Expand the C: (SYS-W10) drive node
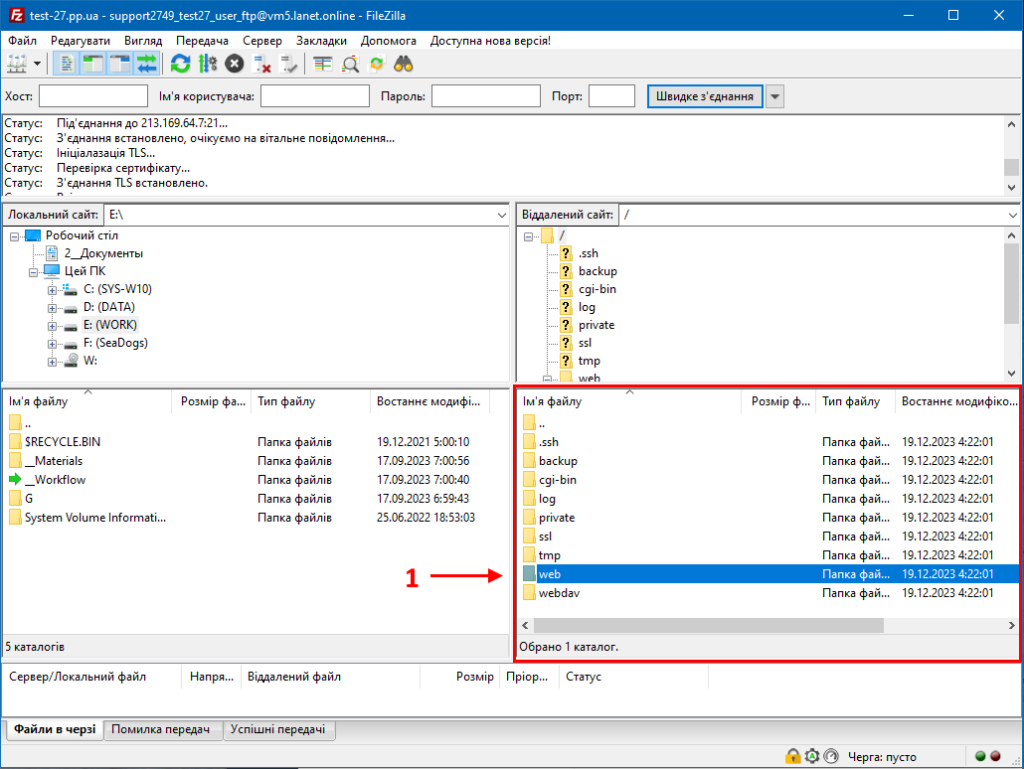1024x769 pixels. [52, 289]
